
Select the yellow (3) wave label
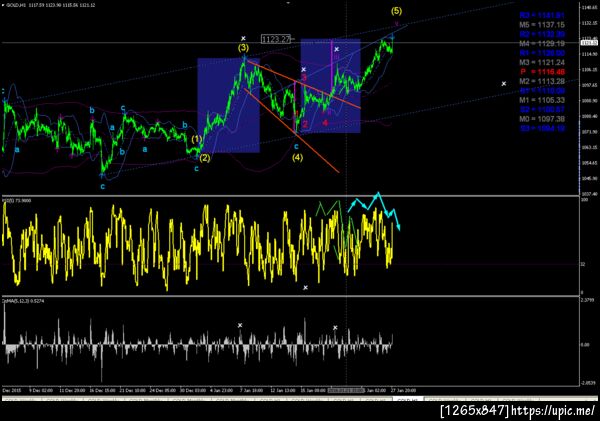pyautogui.click(x=243, y=48)
